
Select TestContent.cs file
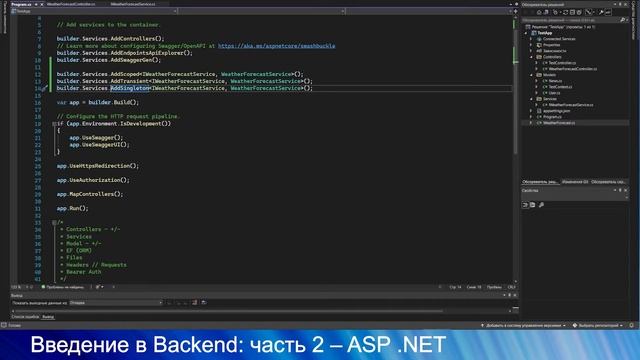point(557,87)
